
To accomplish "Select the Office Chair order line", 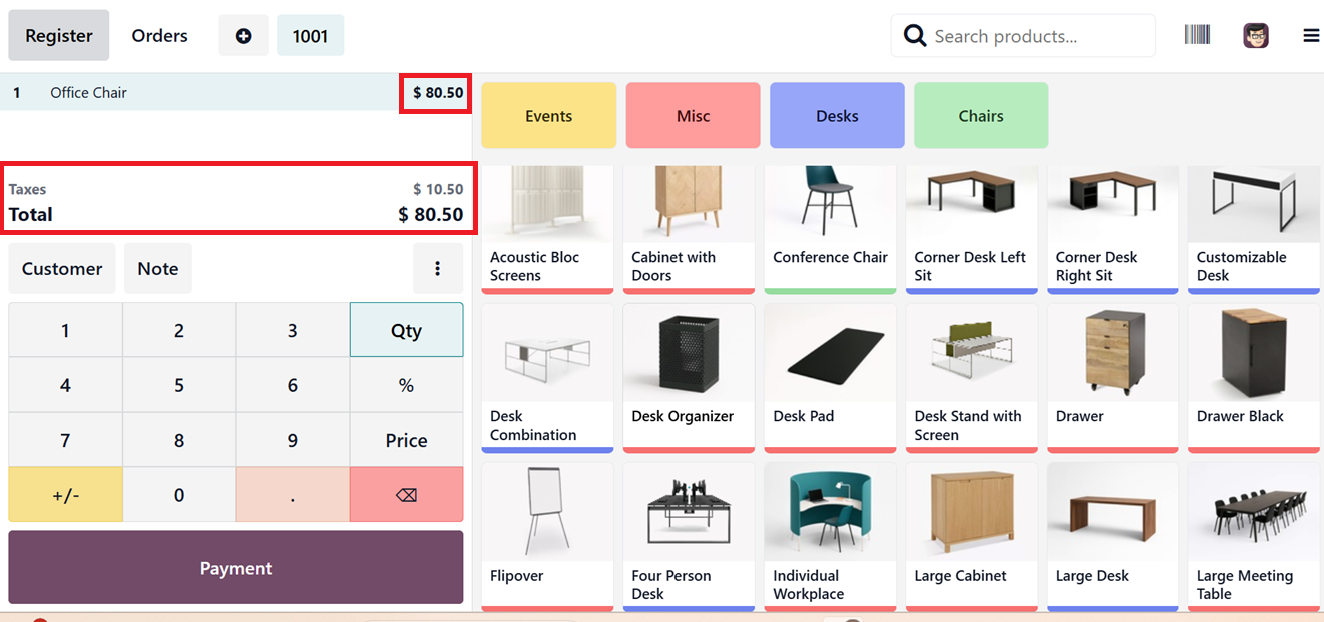I will [200, 93].
